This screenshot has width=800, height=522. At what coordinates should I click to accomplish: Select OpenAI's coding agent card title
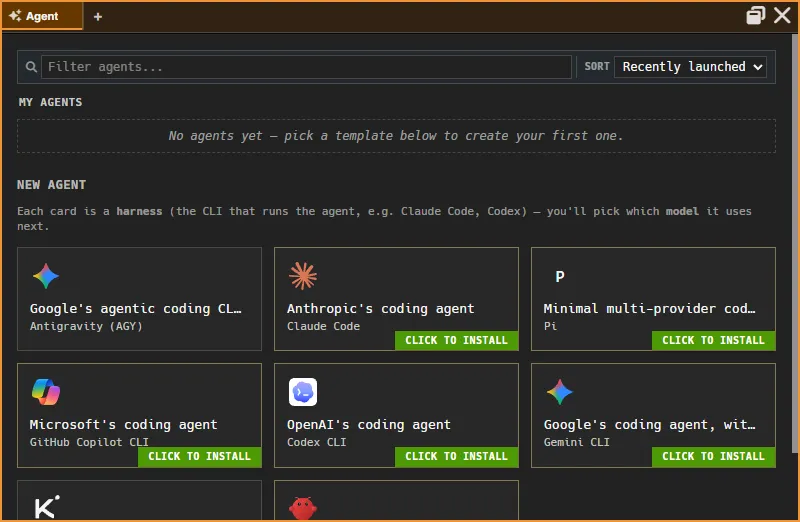(369, 425)
